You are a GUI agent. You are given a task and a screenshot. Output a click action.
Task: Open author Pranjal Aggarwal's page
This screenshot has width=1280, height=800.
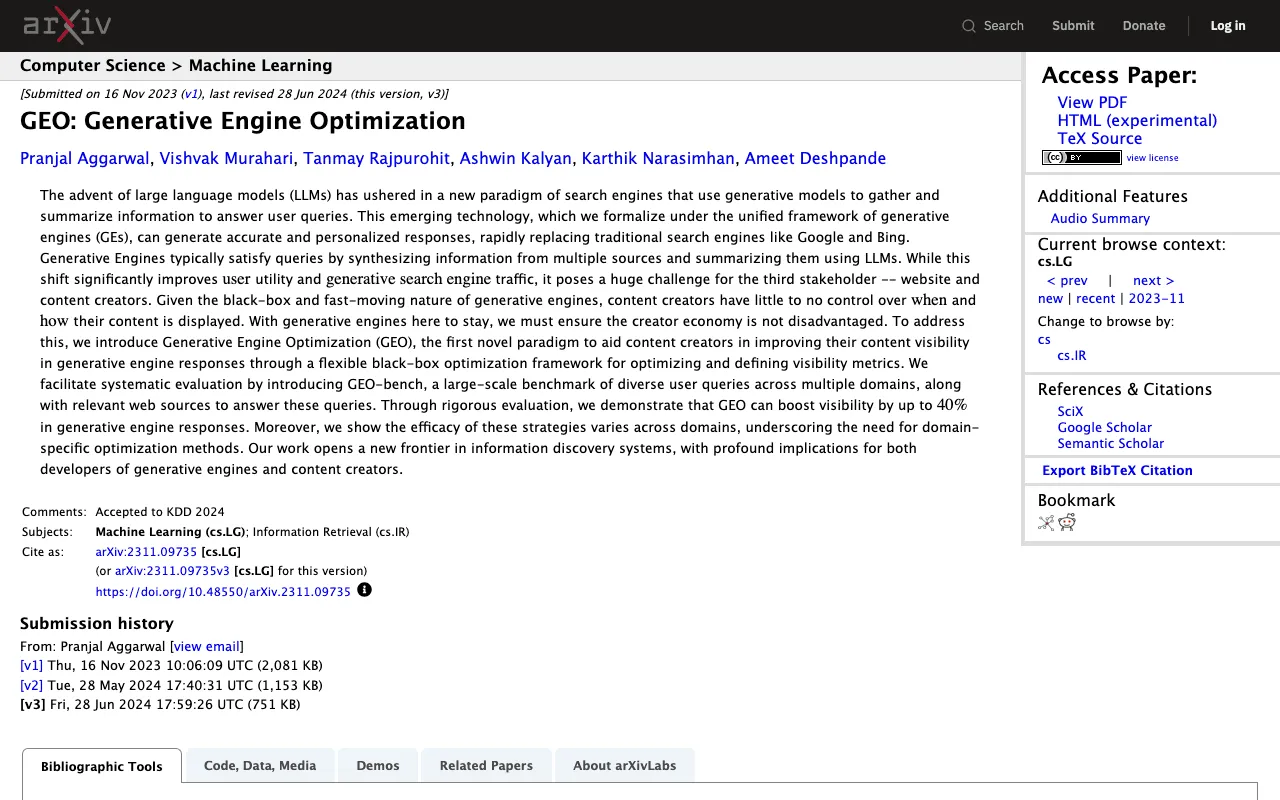[85, 158]
